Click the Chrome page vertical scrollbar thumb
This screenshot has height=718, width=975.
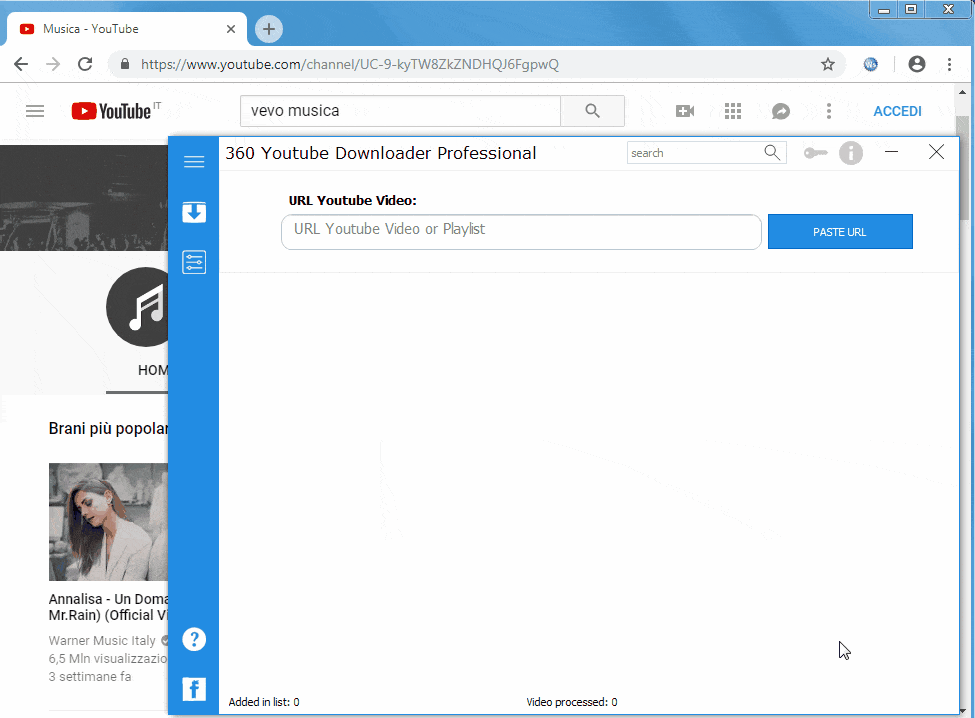click(963, 167)
